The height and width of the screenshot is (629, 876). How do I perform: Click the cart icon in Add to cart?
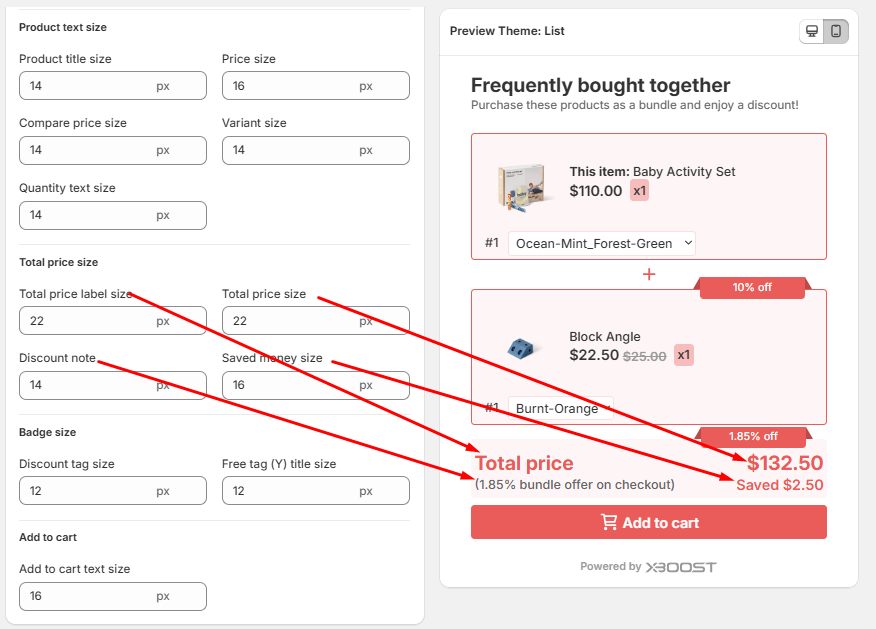pos(608,522)
